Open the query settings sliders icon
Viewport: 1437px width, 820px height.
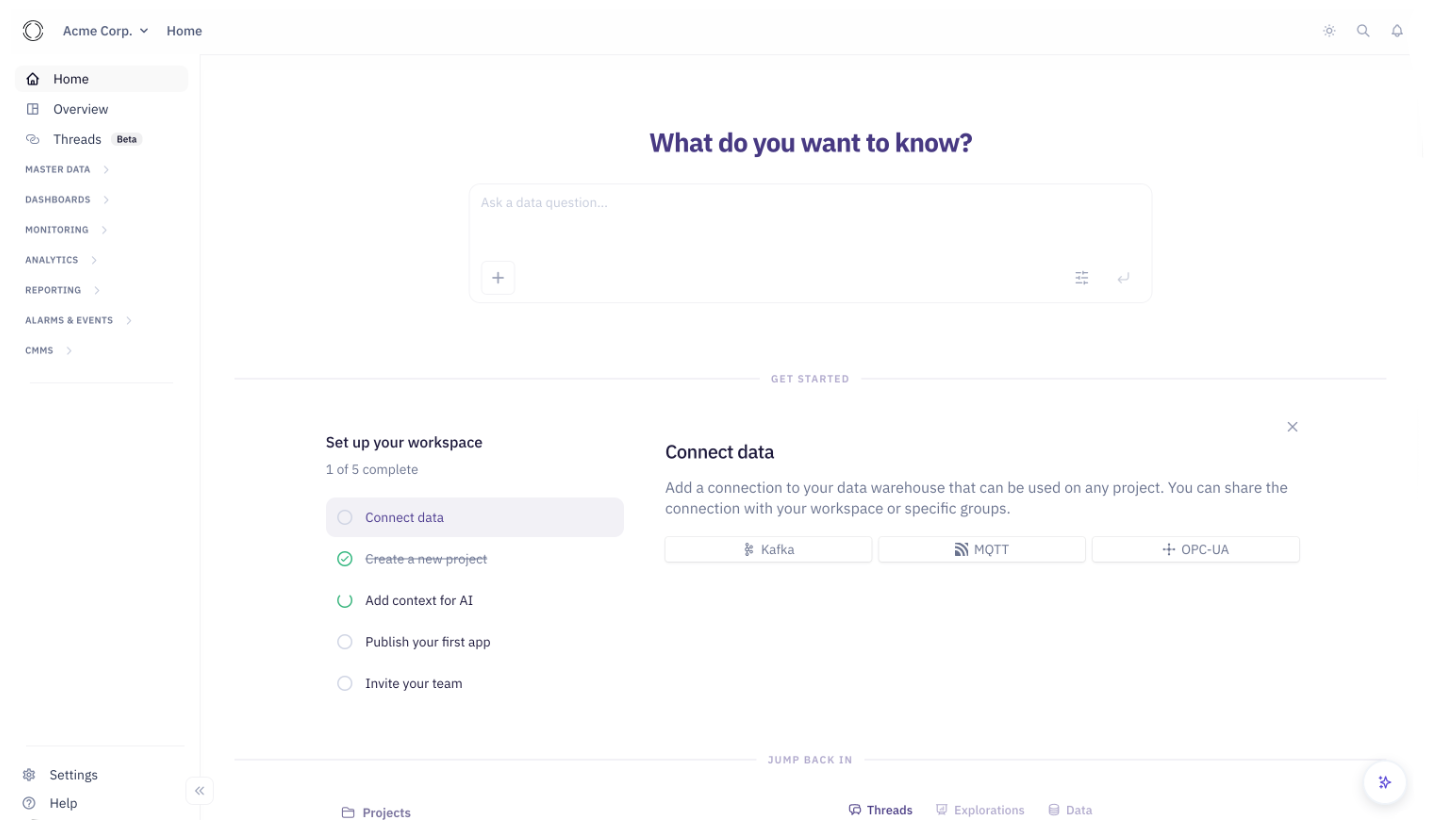[x=1082, y=278]
